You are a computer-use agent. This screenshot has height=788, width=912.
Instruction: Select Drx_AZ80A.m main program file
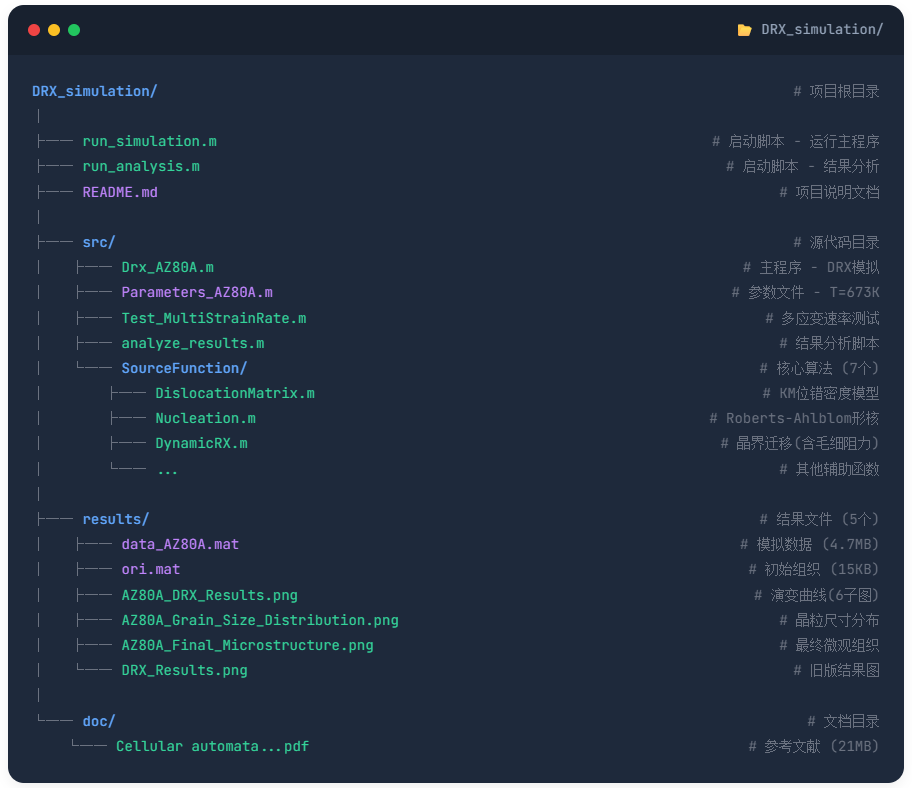click(167, 267)
